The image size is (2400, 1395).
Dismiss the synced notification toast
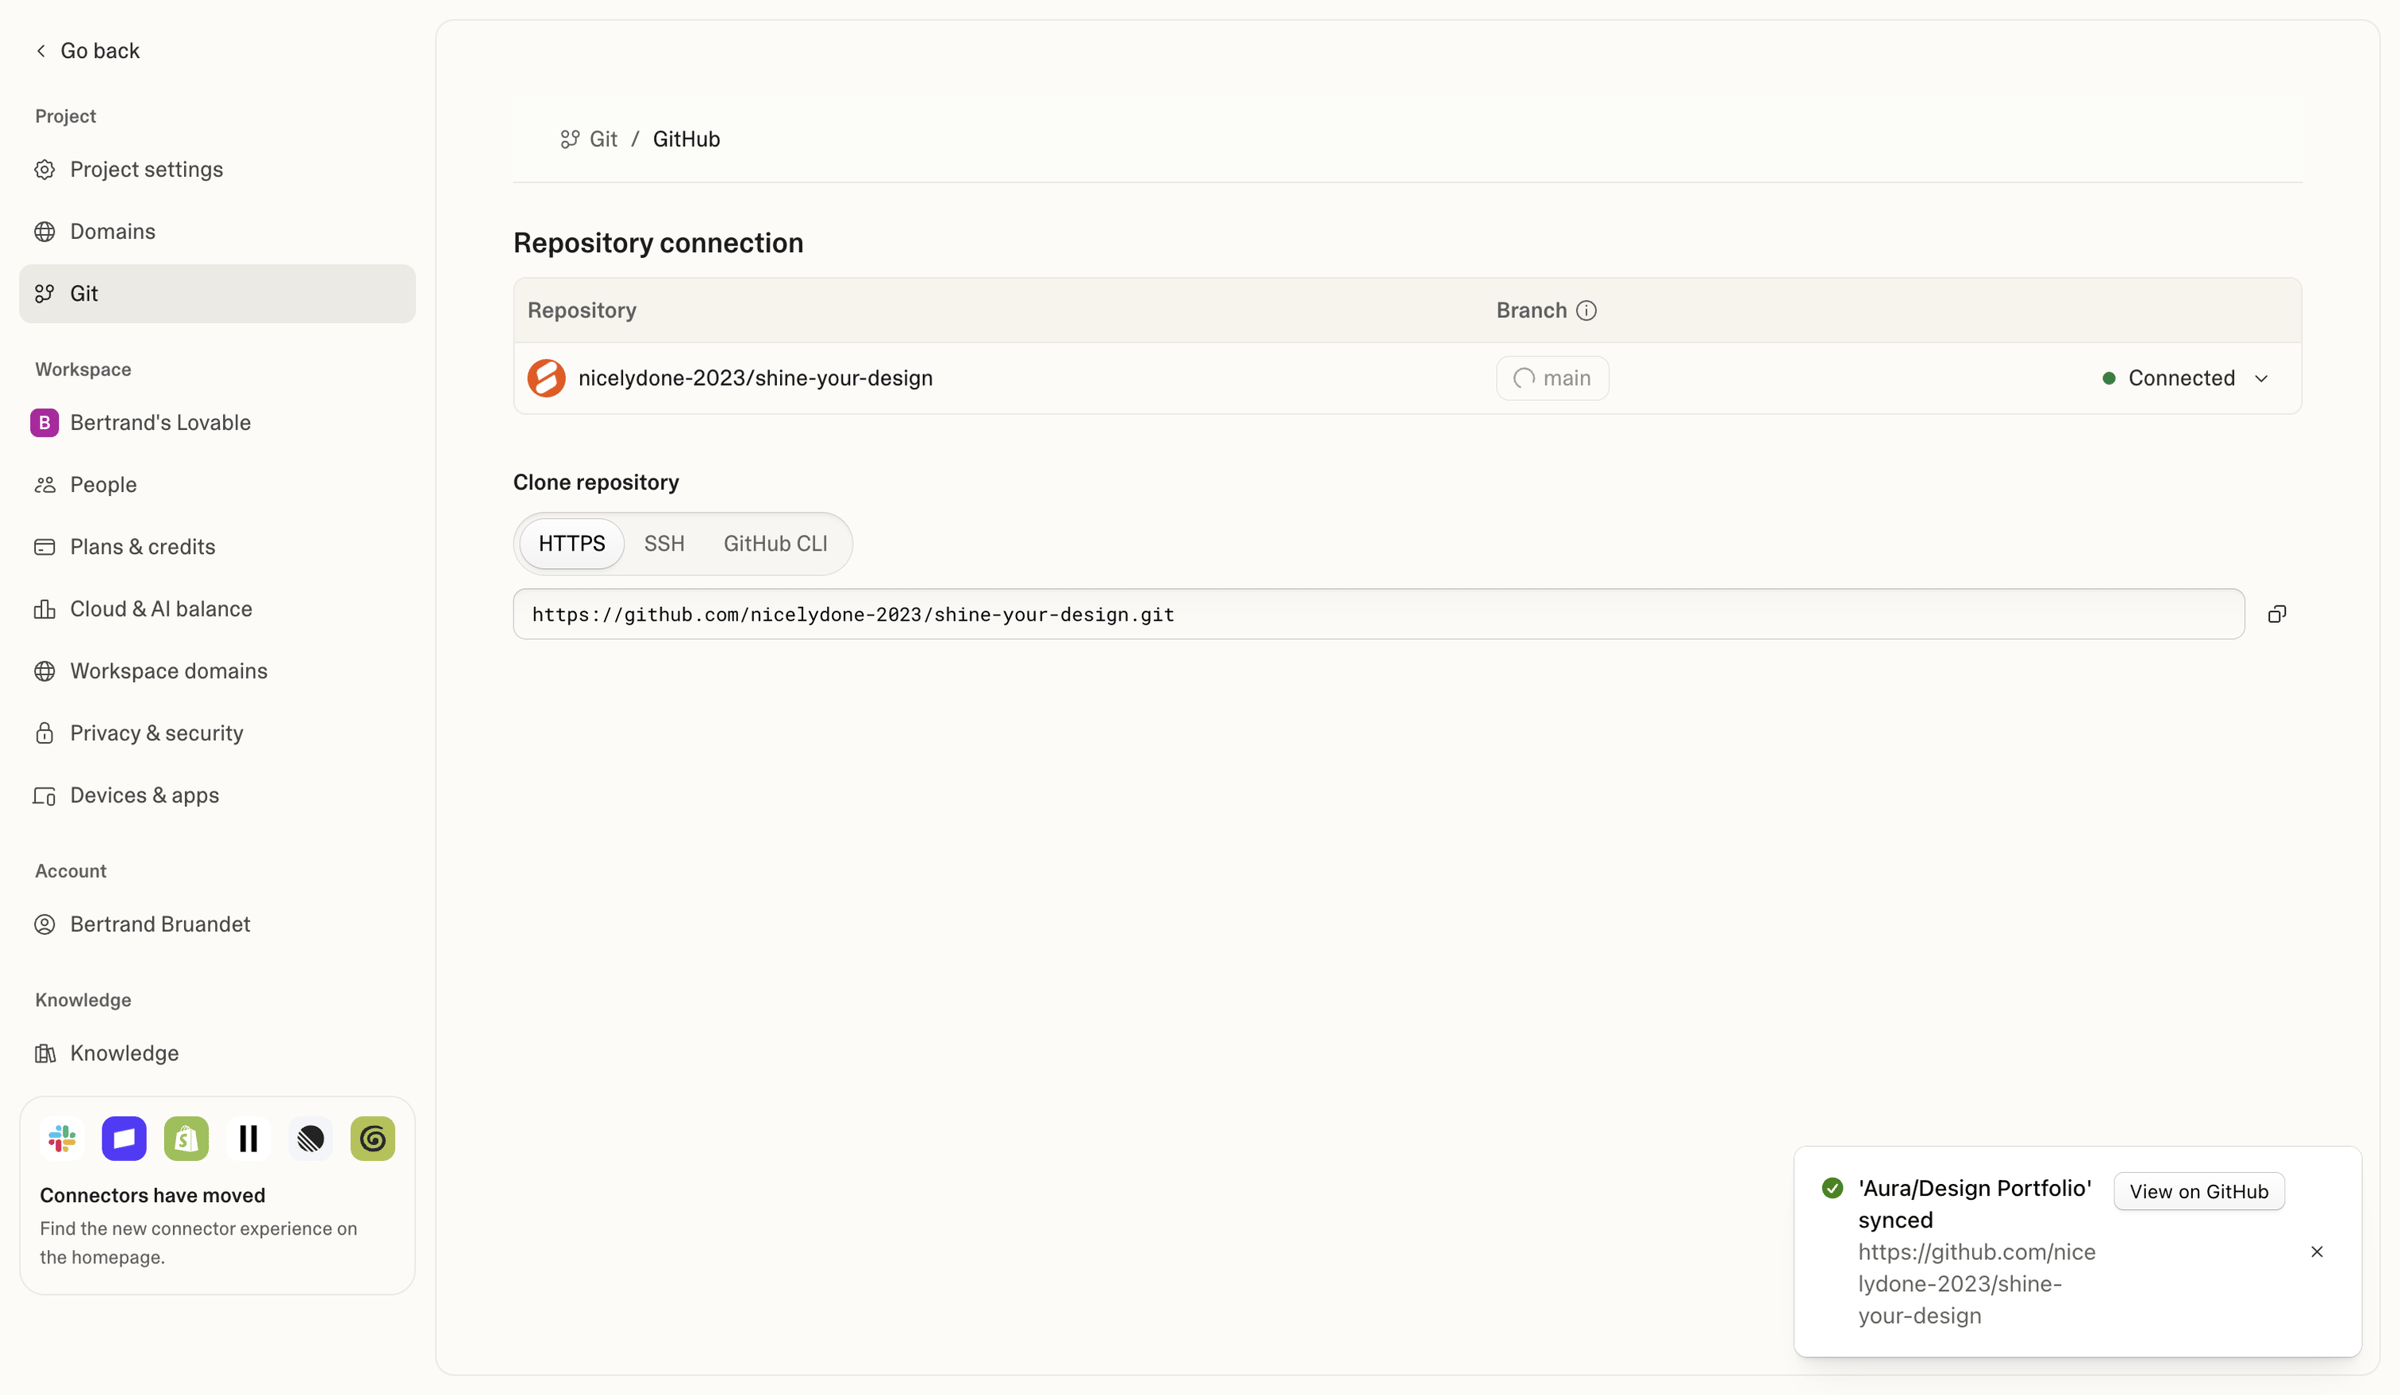(x=2317, y=1253)
